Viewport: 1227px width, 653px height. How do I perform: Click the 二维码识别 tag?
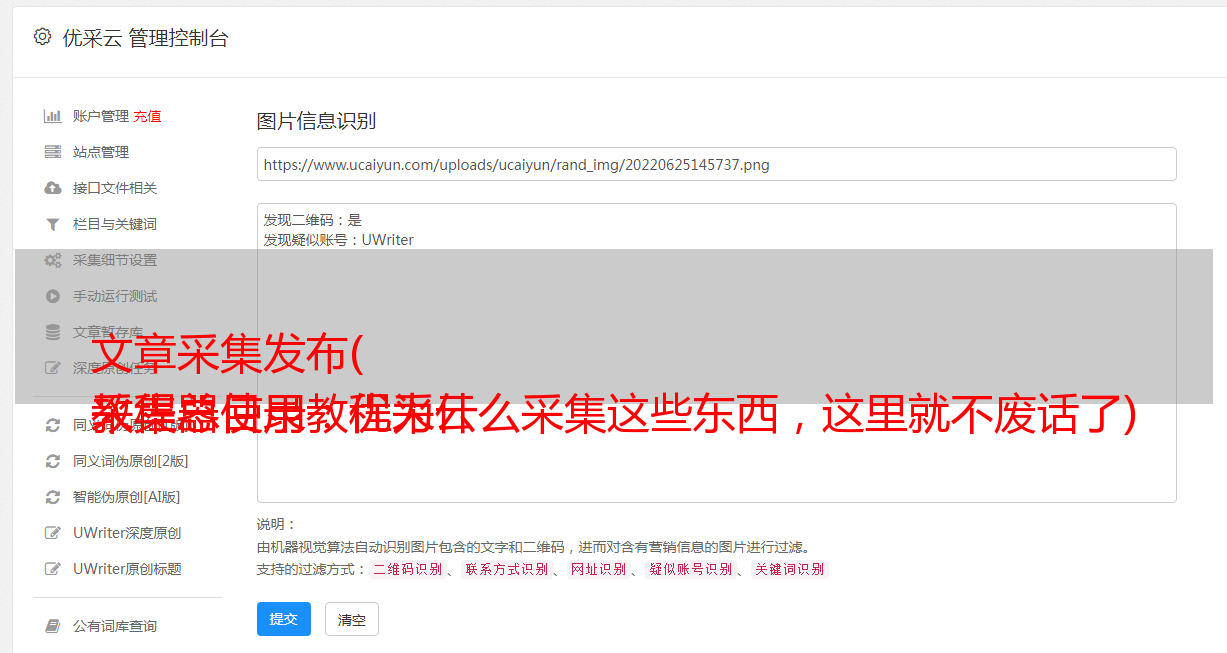407,569
